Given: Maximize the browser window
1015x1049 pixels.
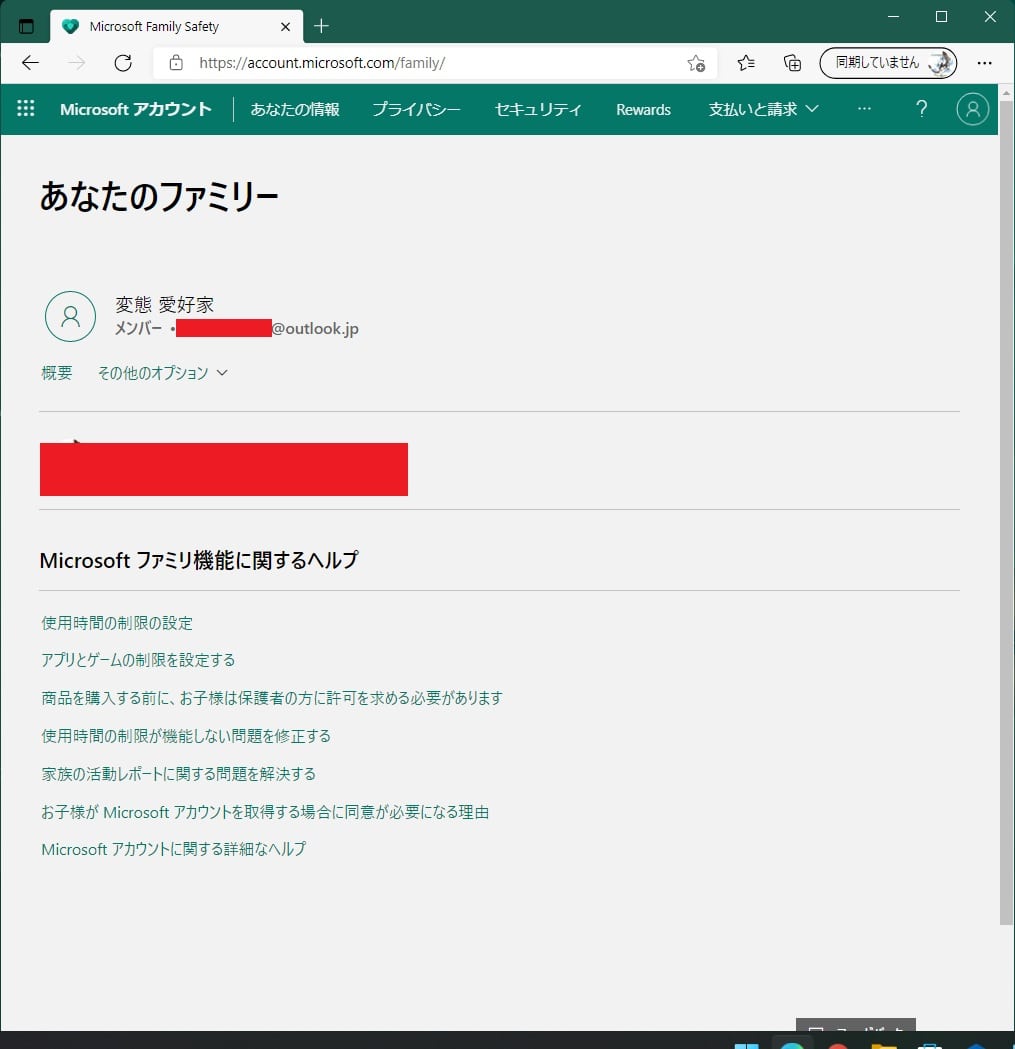Looking at the screenshot, I should click(941, 17).
